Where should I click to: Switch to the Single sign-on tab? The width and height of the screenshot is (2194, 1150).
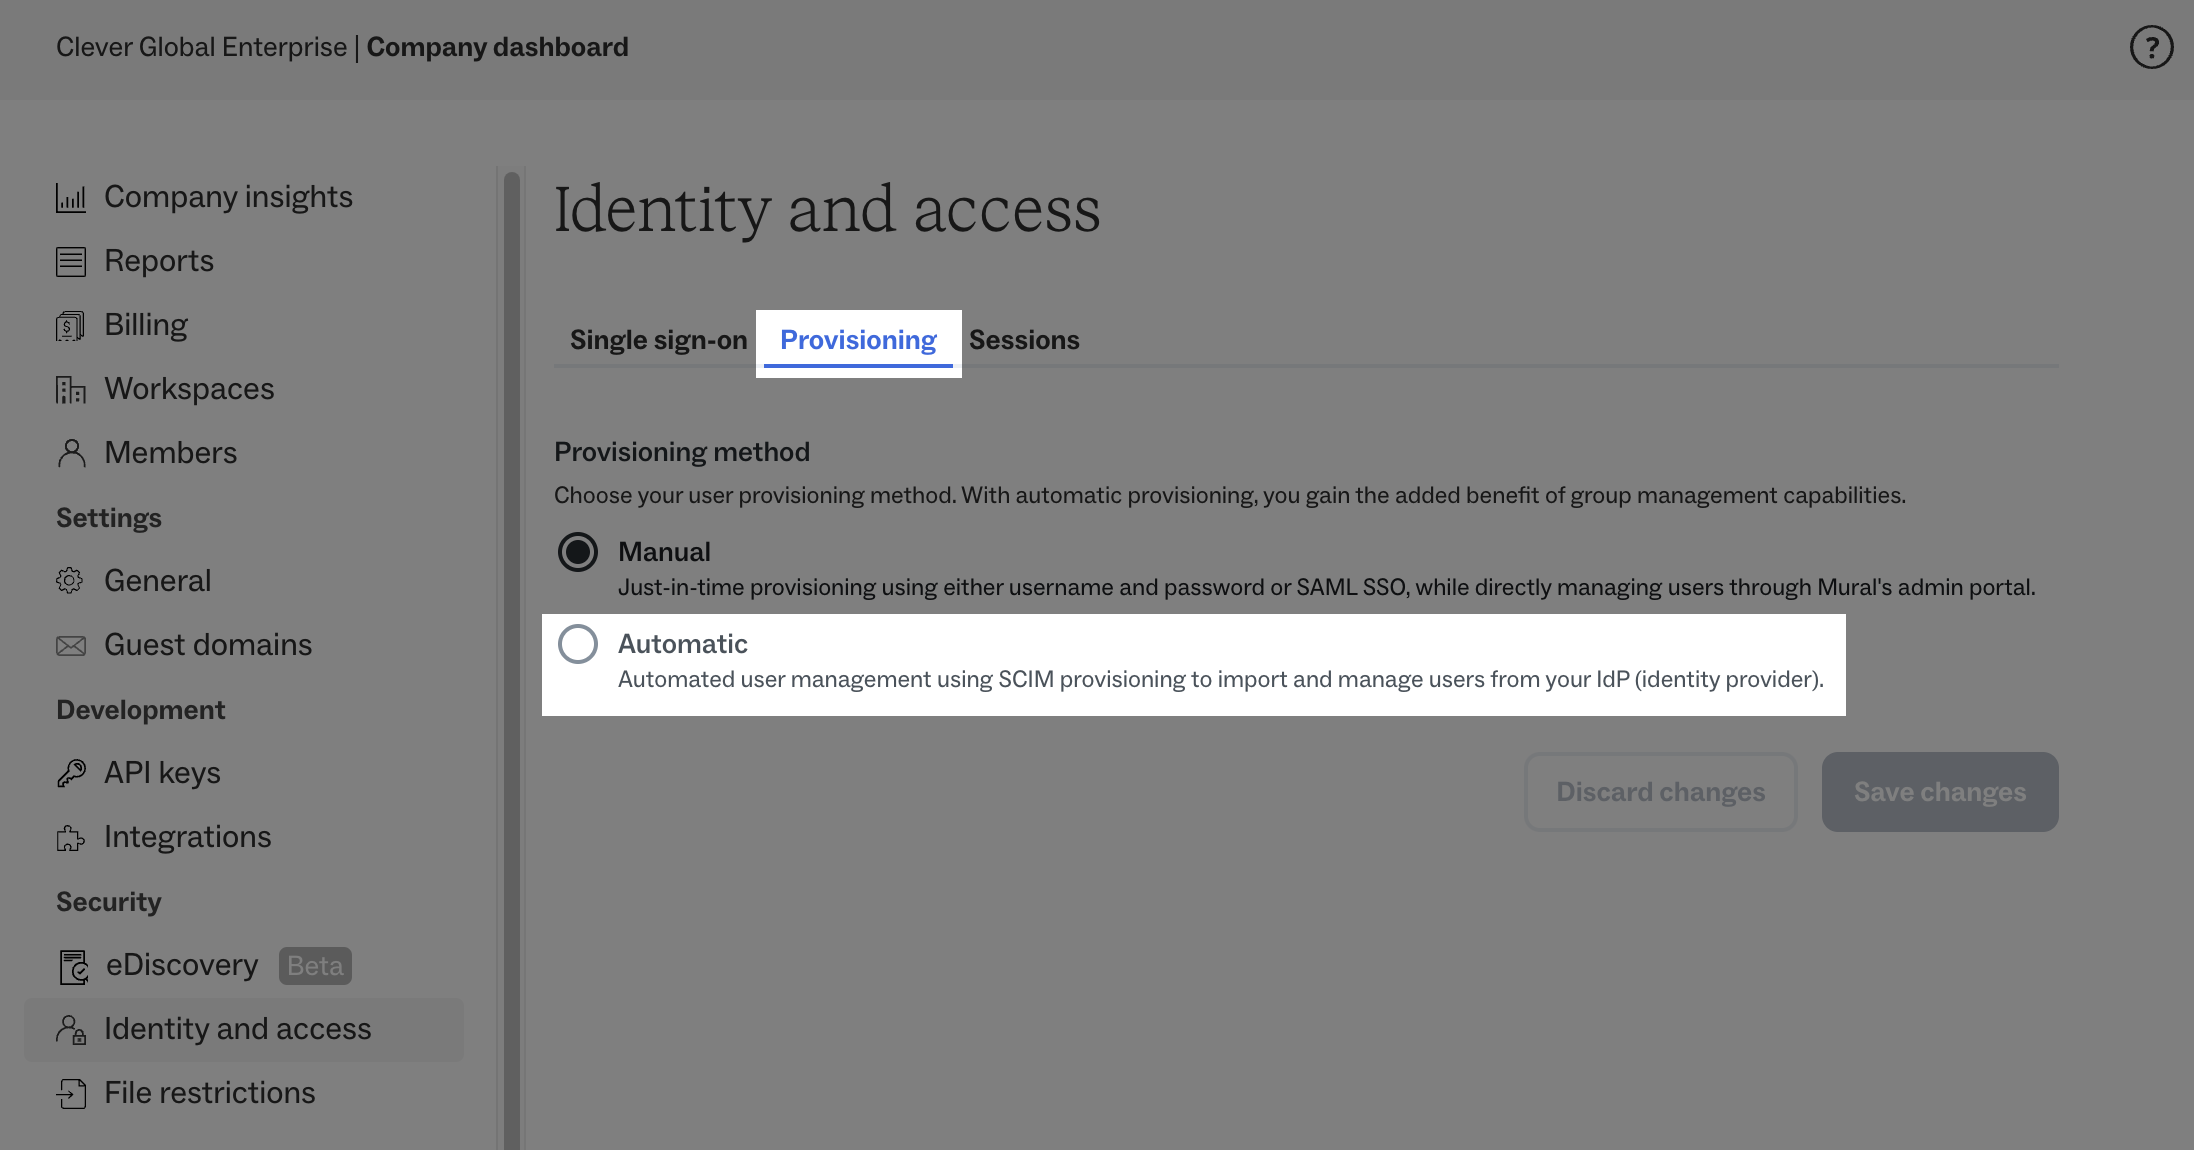[659, 340]
